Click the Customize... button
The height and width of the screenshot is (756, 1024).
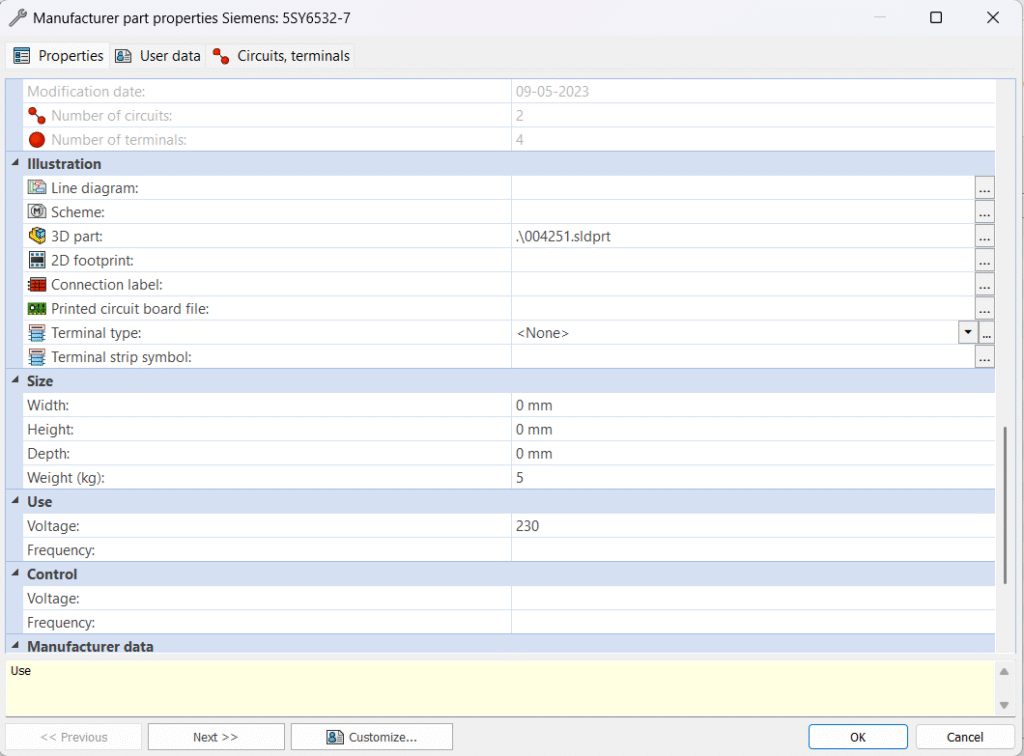(371, 737)
